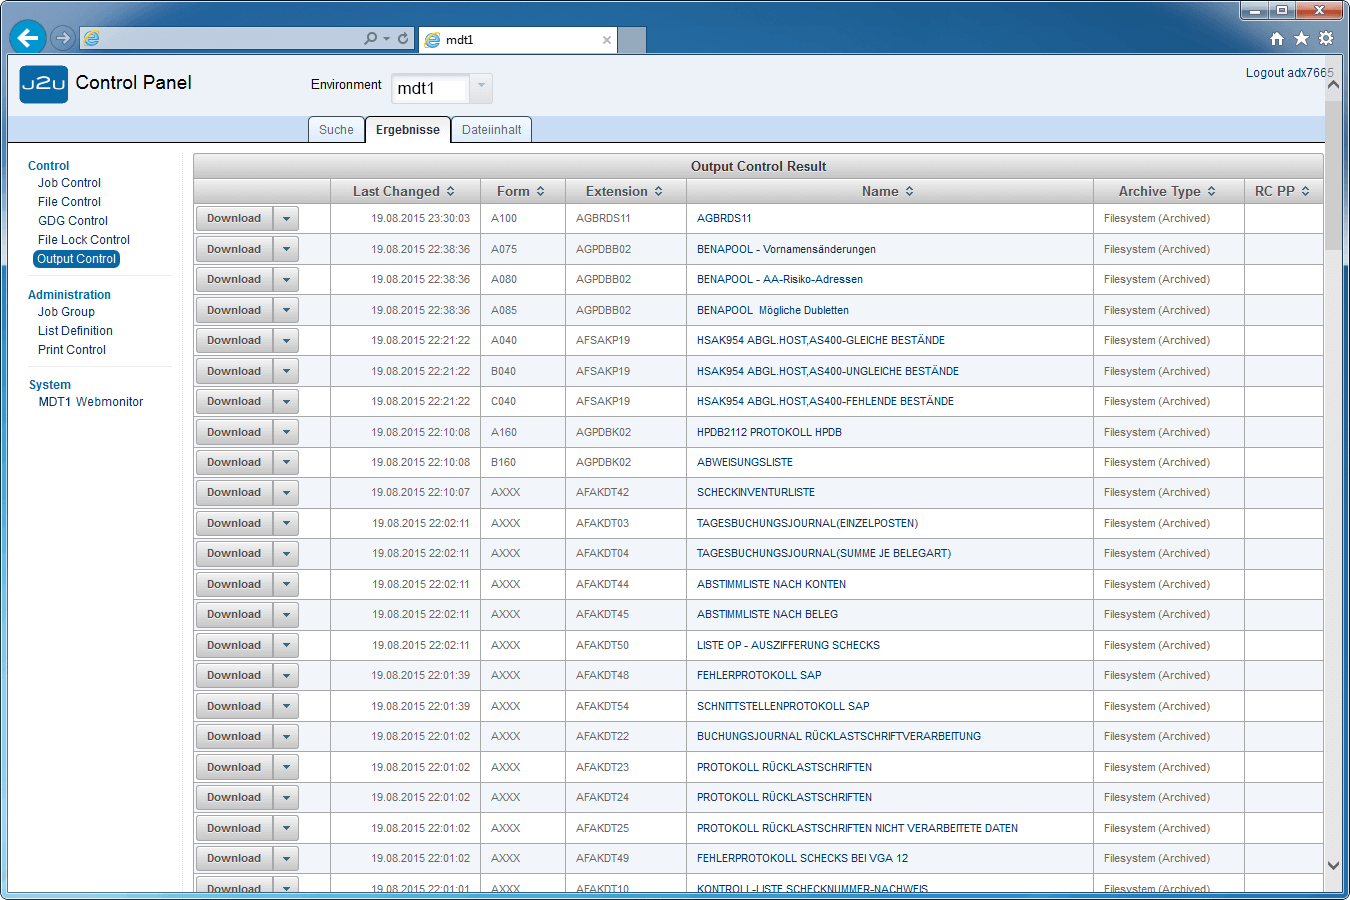The height and width of the screenshot is (900, 1350).
Task: Open Job Control in the sidebar
Action: (x=69, y=183)
